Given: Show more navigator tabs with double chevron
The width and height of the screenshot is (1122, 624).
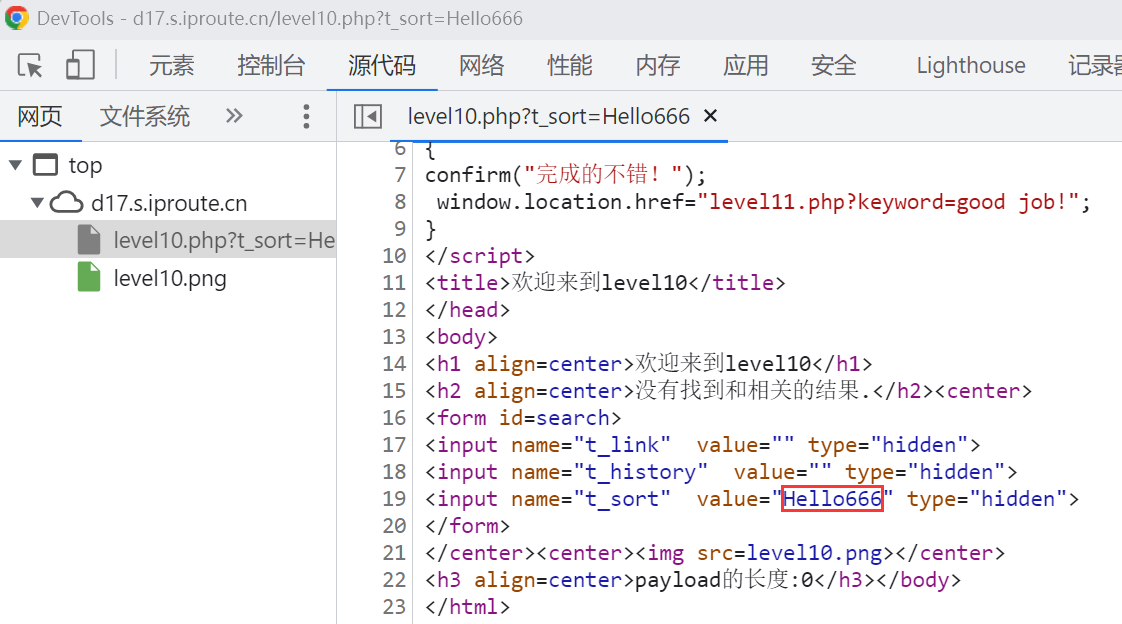Looking at the screenshot, I should point(234,116).
